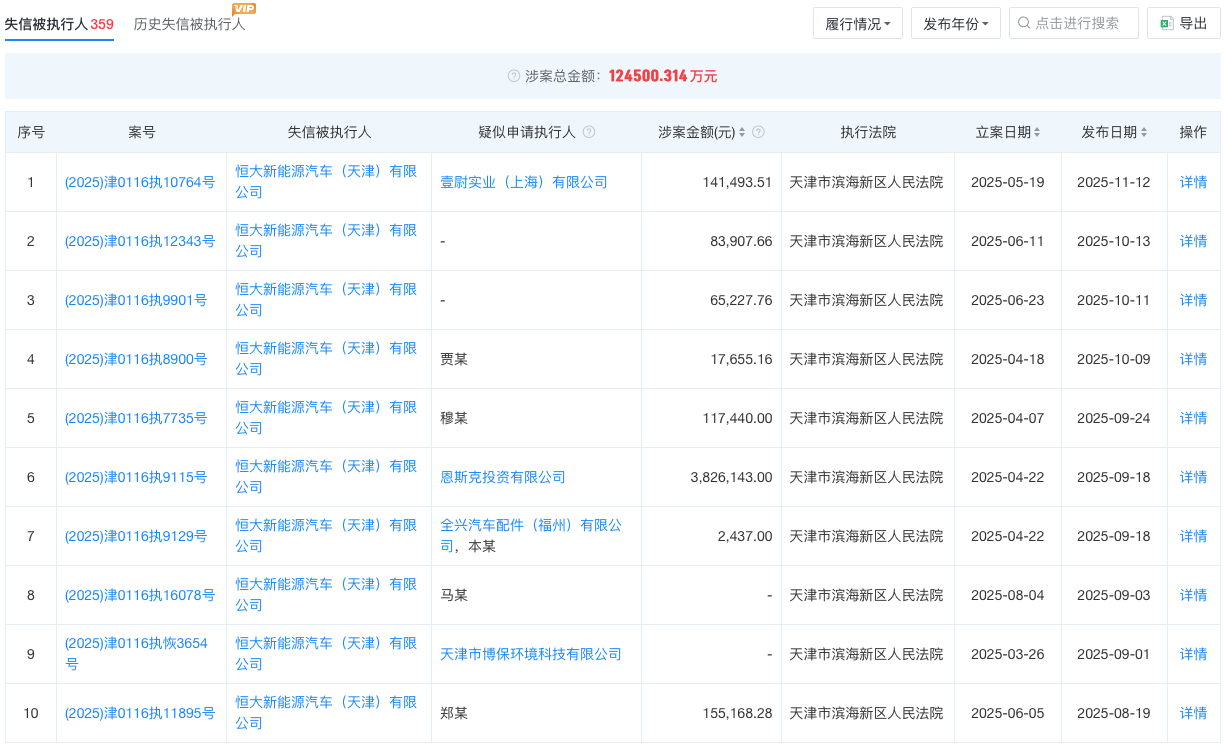Expand the 发布年份 dropdown

coord(955,23)
